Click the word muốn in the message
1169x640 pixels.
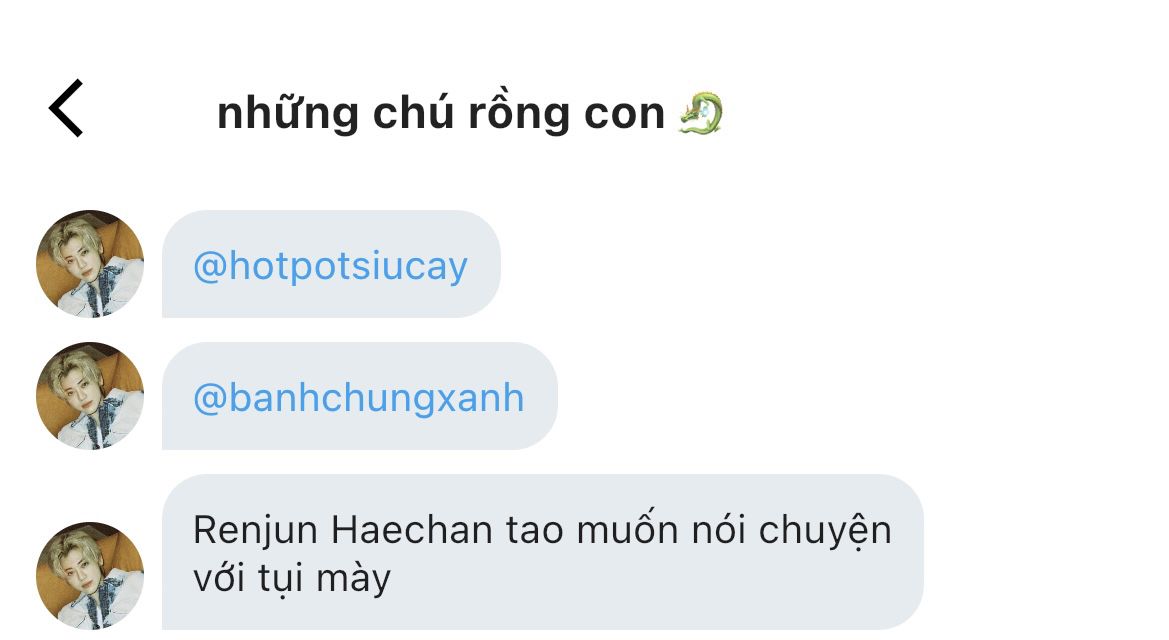click(x=628, y=529)
